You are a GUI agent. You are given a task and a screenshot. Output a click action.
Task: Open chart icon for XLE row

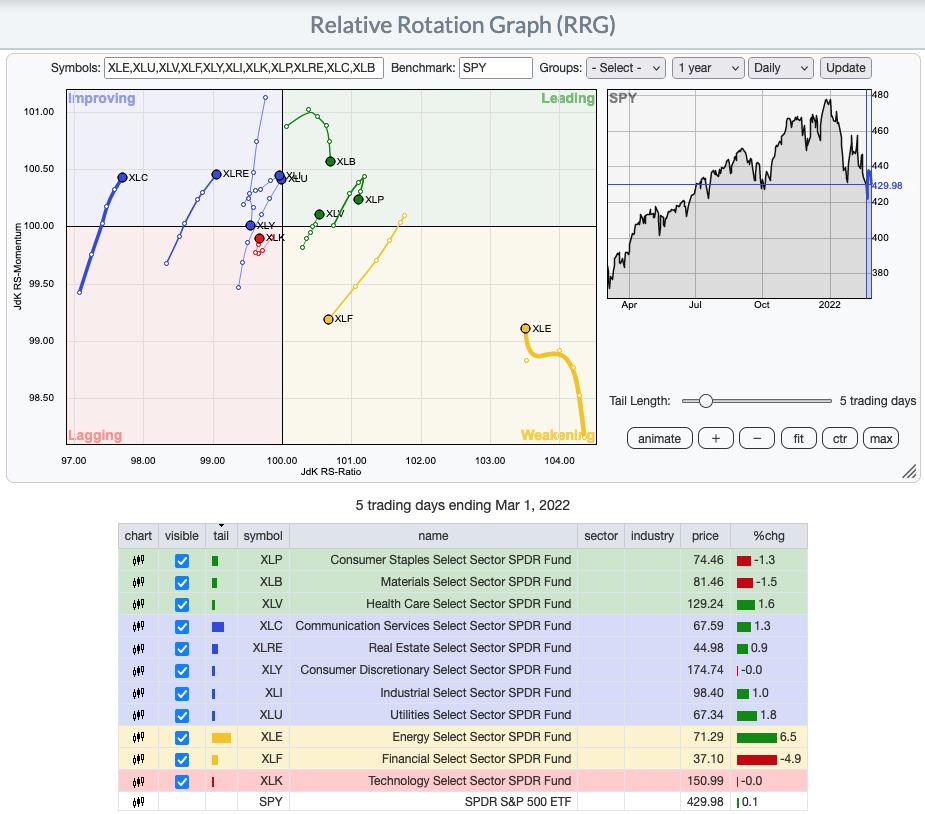tap(138, 737)
